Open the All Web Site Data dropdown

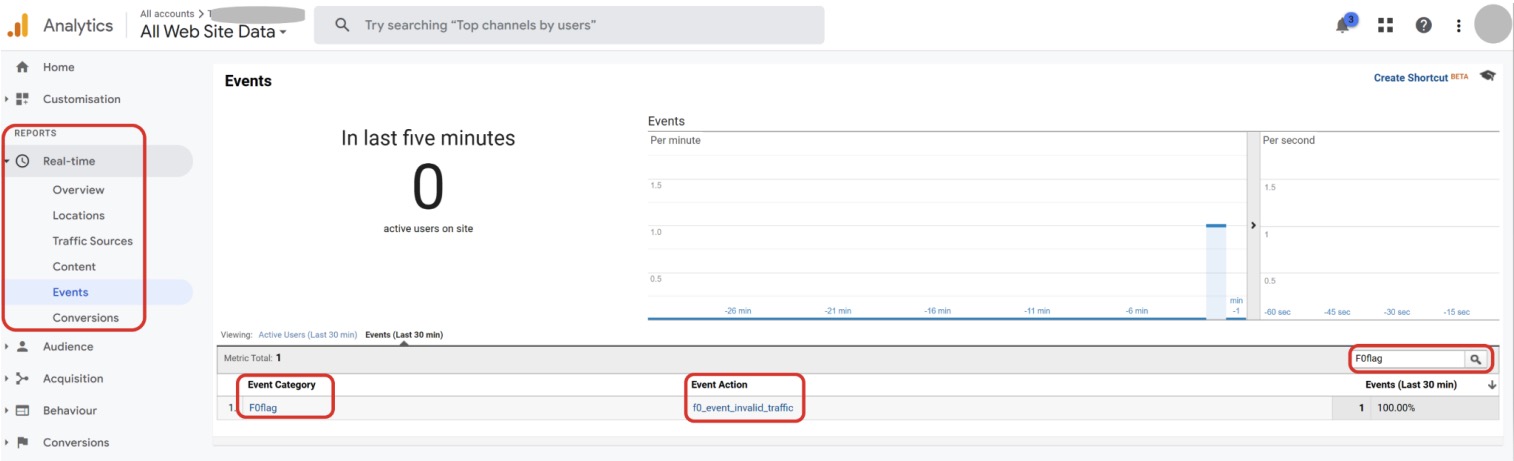click(x=213, y=32)
